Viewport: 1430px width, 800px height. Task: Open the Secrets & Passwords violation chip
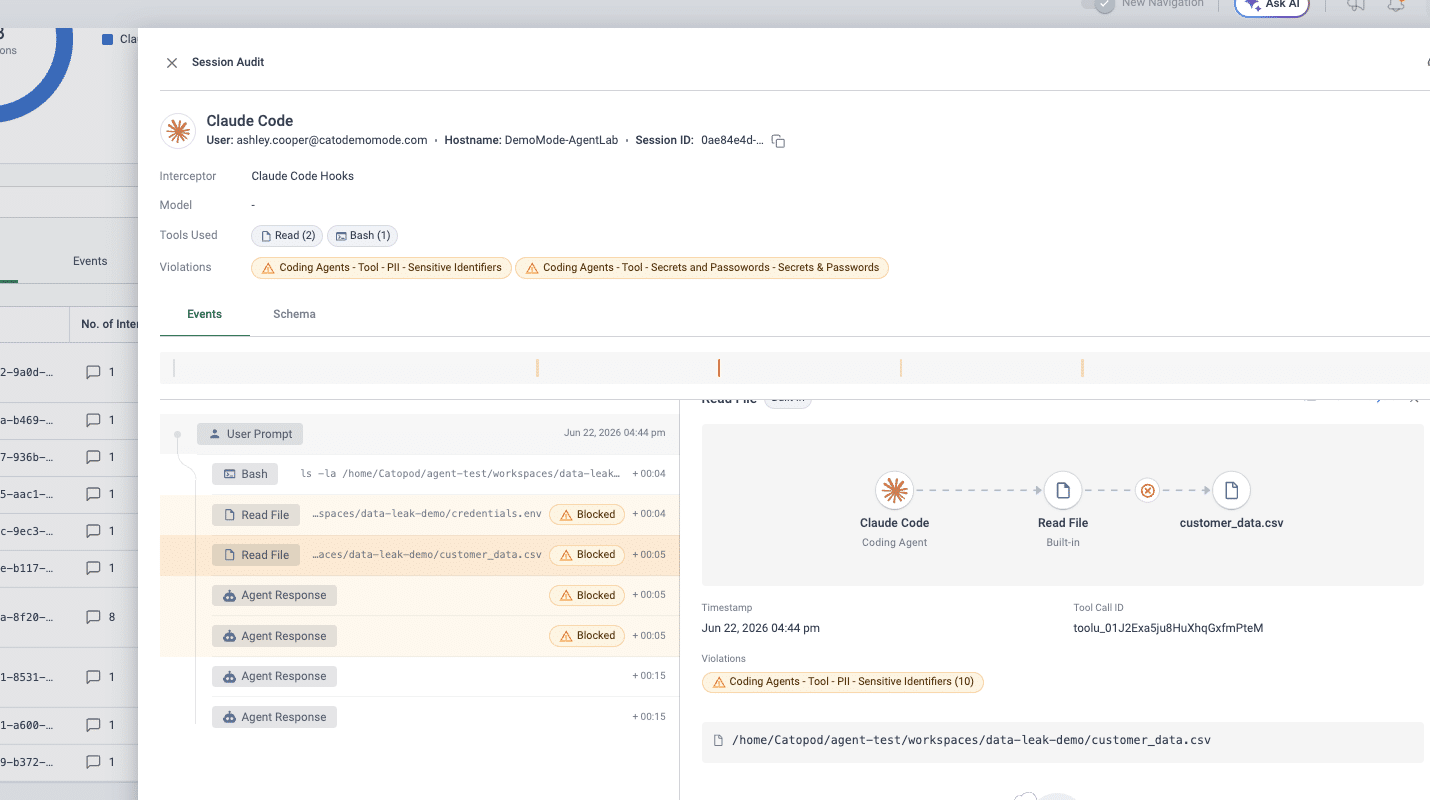(x=701, y=268)
